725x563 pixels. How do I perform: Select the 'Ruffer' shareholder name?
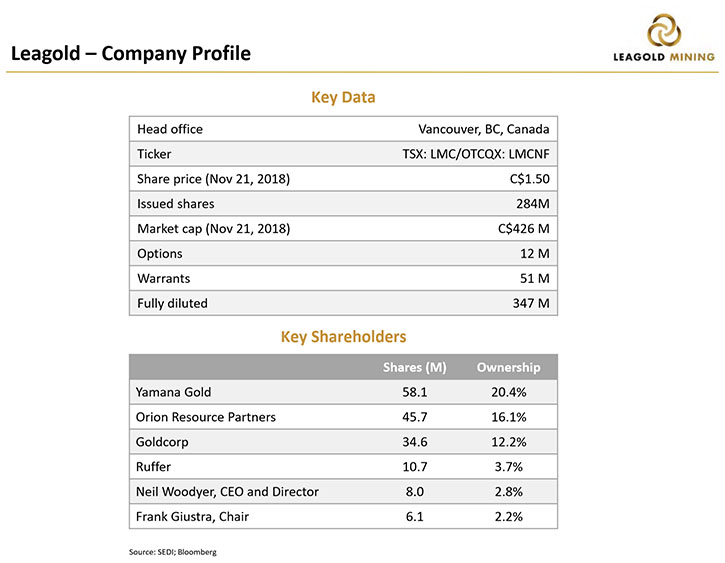[x=153, y=467]
